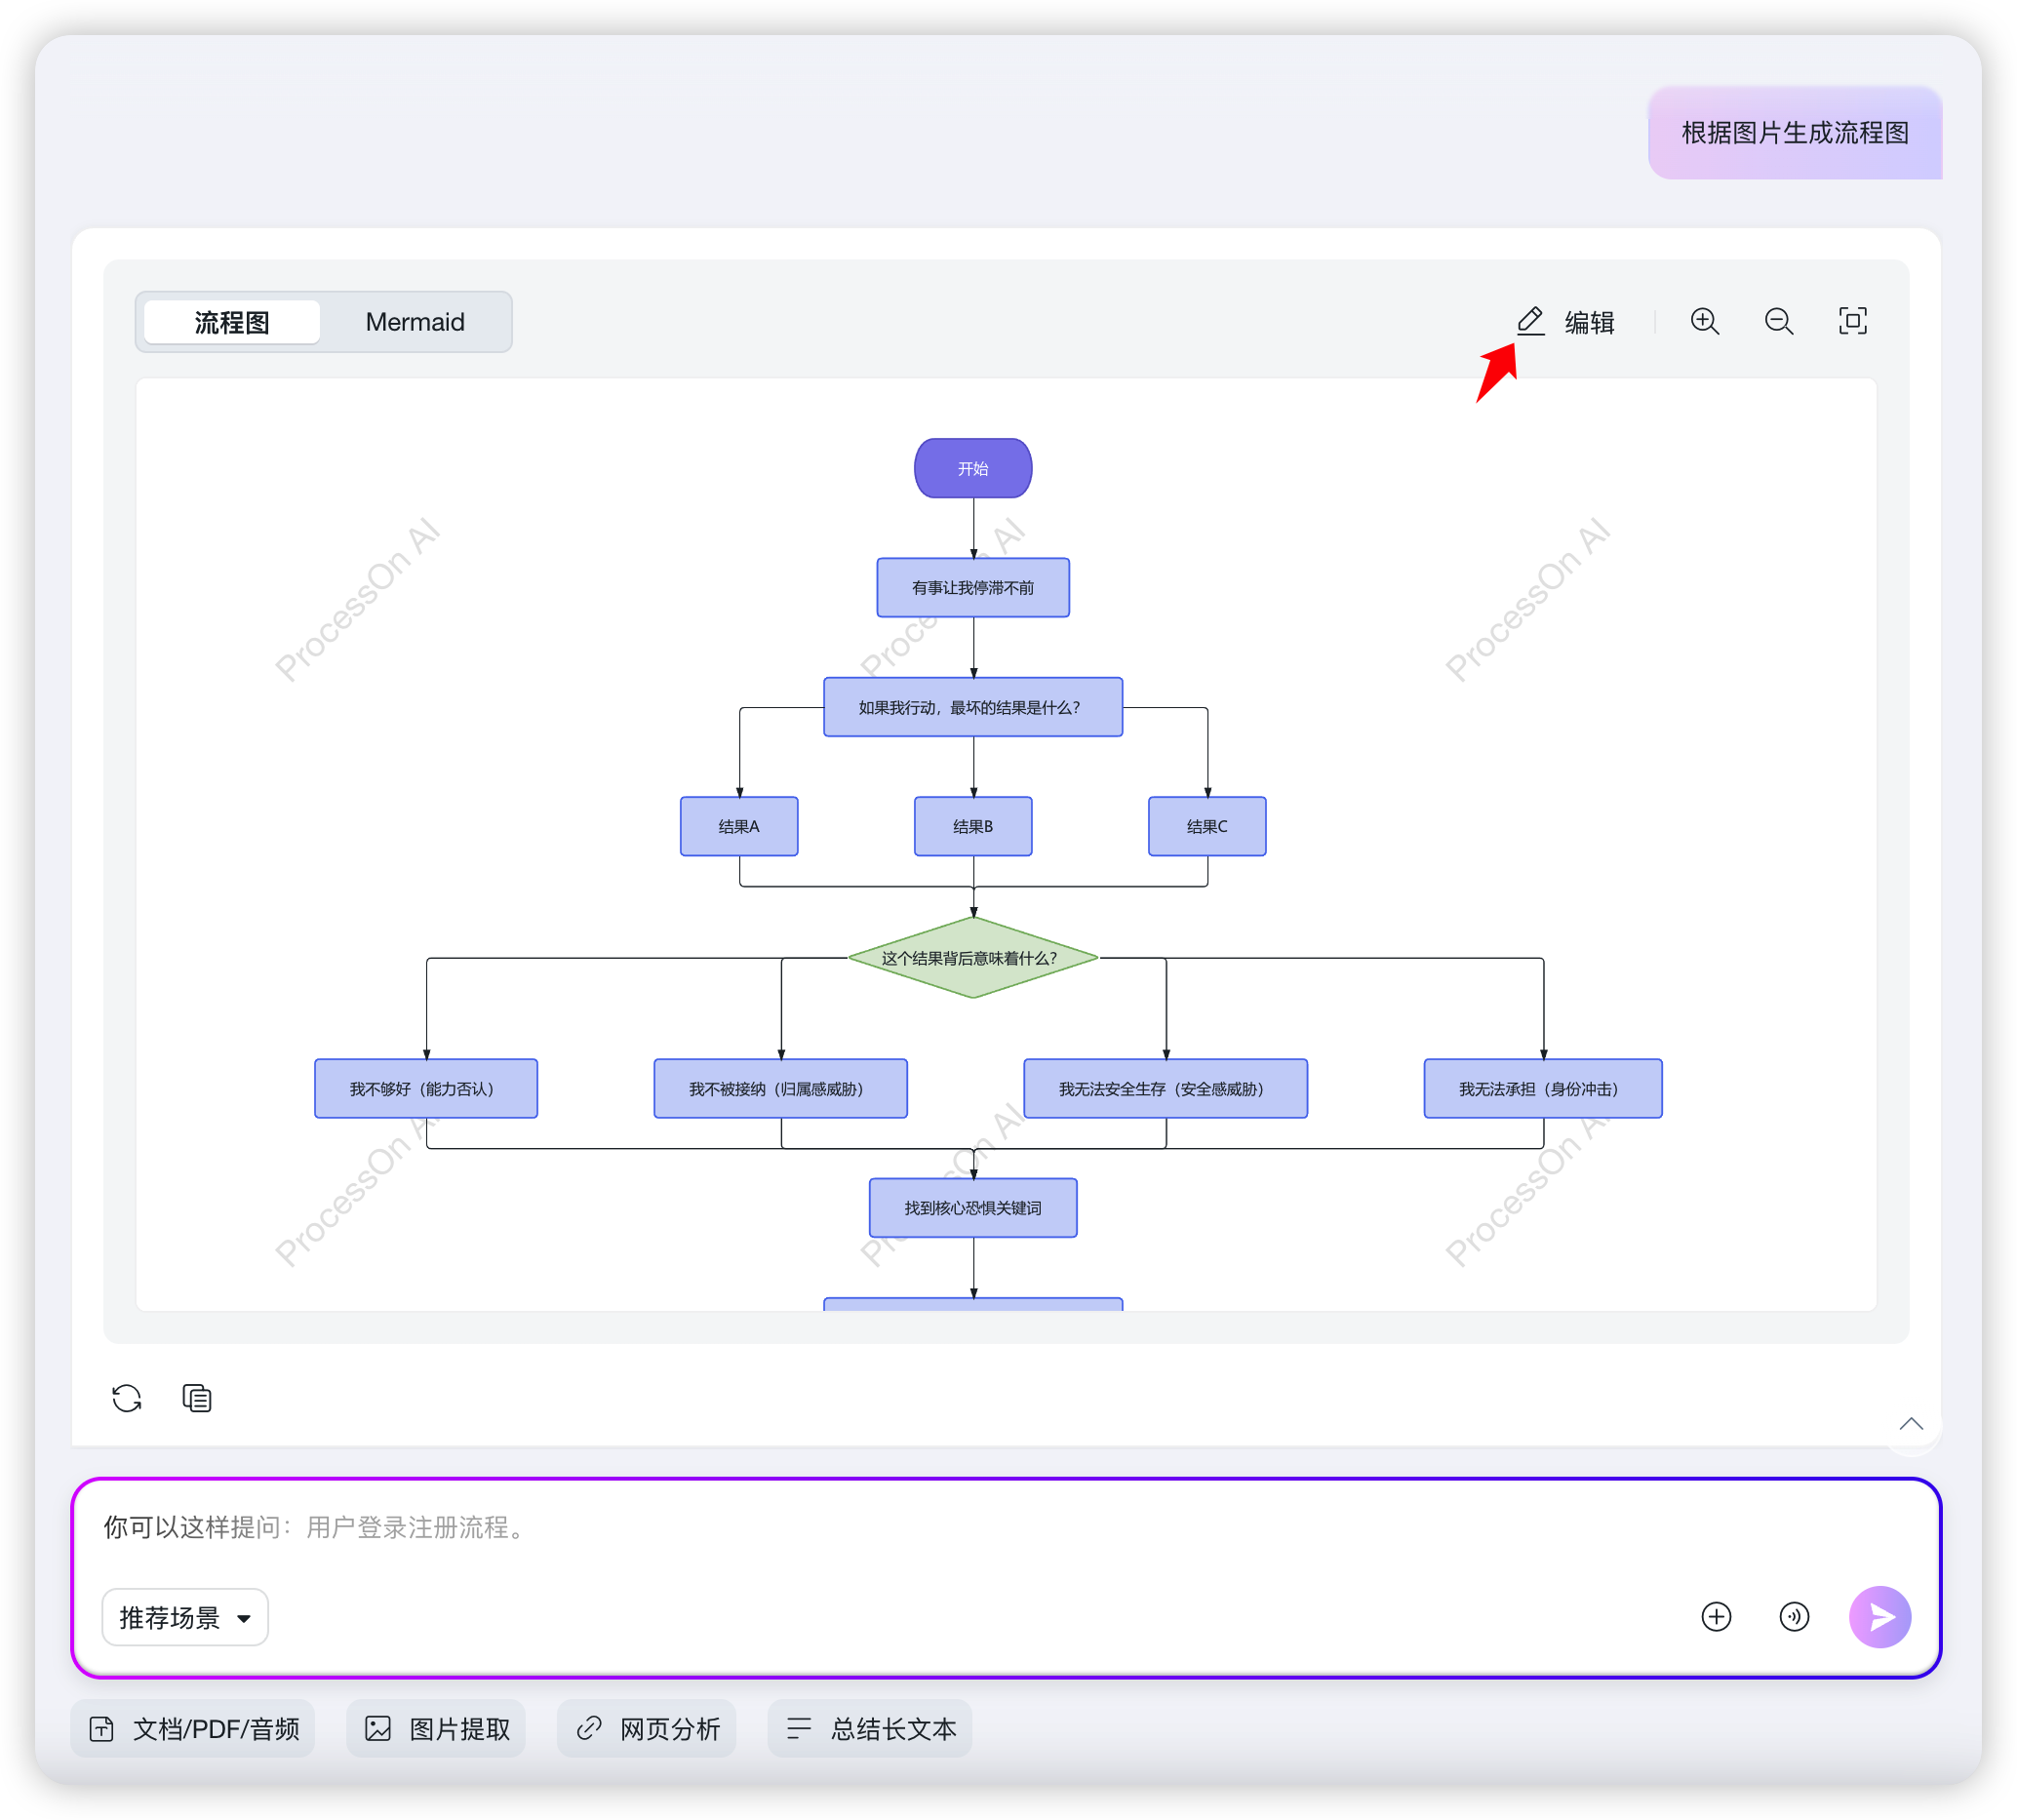The image size is (2017, 1820).
Task: Click the edit pencil icon
Action: coord(1530,321)
